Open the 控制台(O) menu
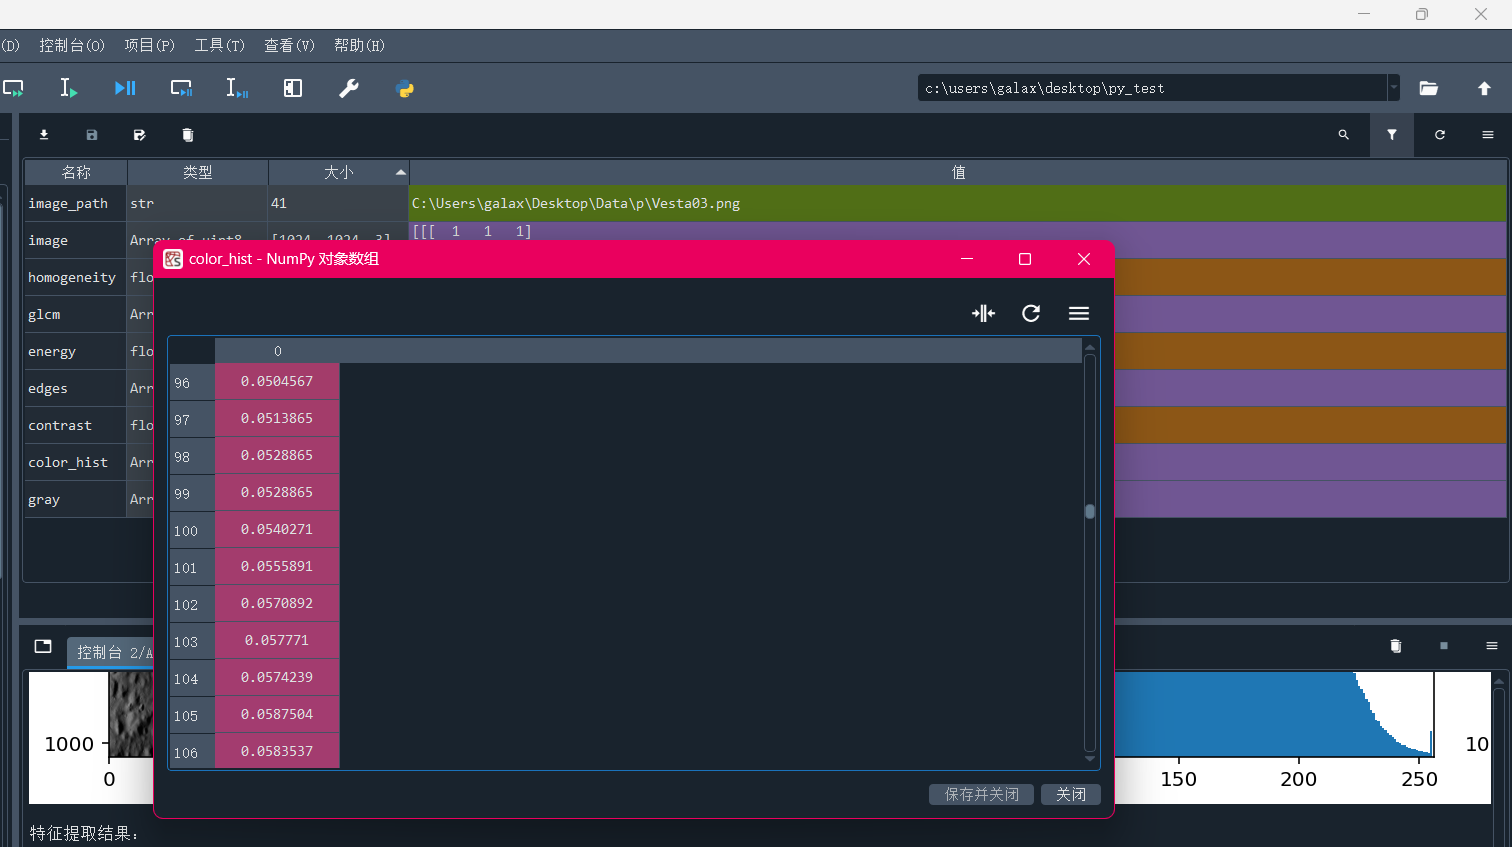The height and width of the screenshot is (847, 1512). 72,45
